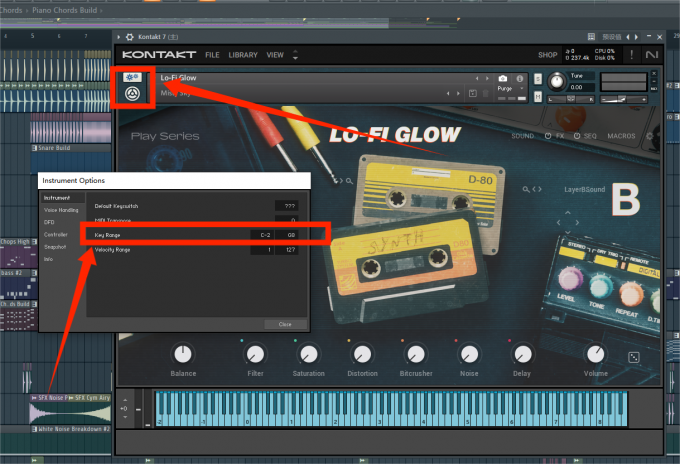Image resolution: width=680 pixels, height=464 pixels.
Task: Click the Bitcrusher macro knob
Action: point(416,354)
